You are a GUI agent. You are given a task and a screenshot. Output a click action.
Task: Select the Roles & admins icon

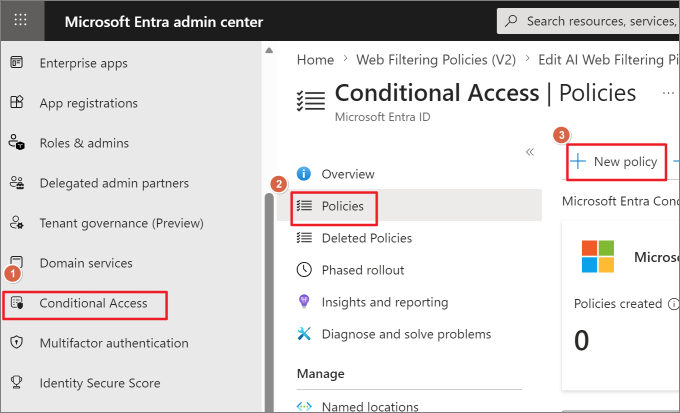[17, 142]
